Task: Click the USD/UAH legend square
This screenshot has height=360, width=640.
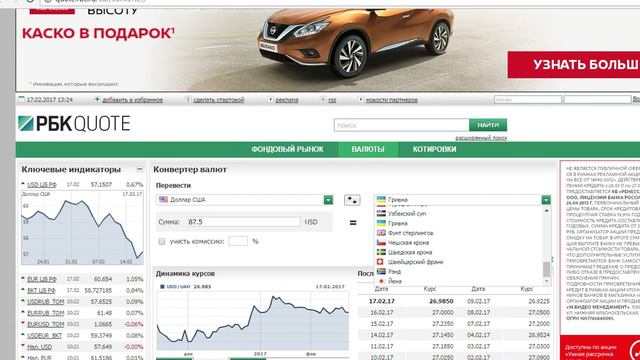Action: (x=162, y=287)
